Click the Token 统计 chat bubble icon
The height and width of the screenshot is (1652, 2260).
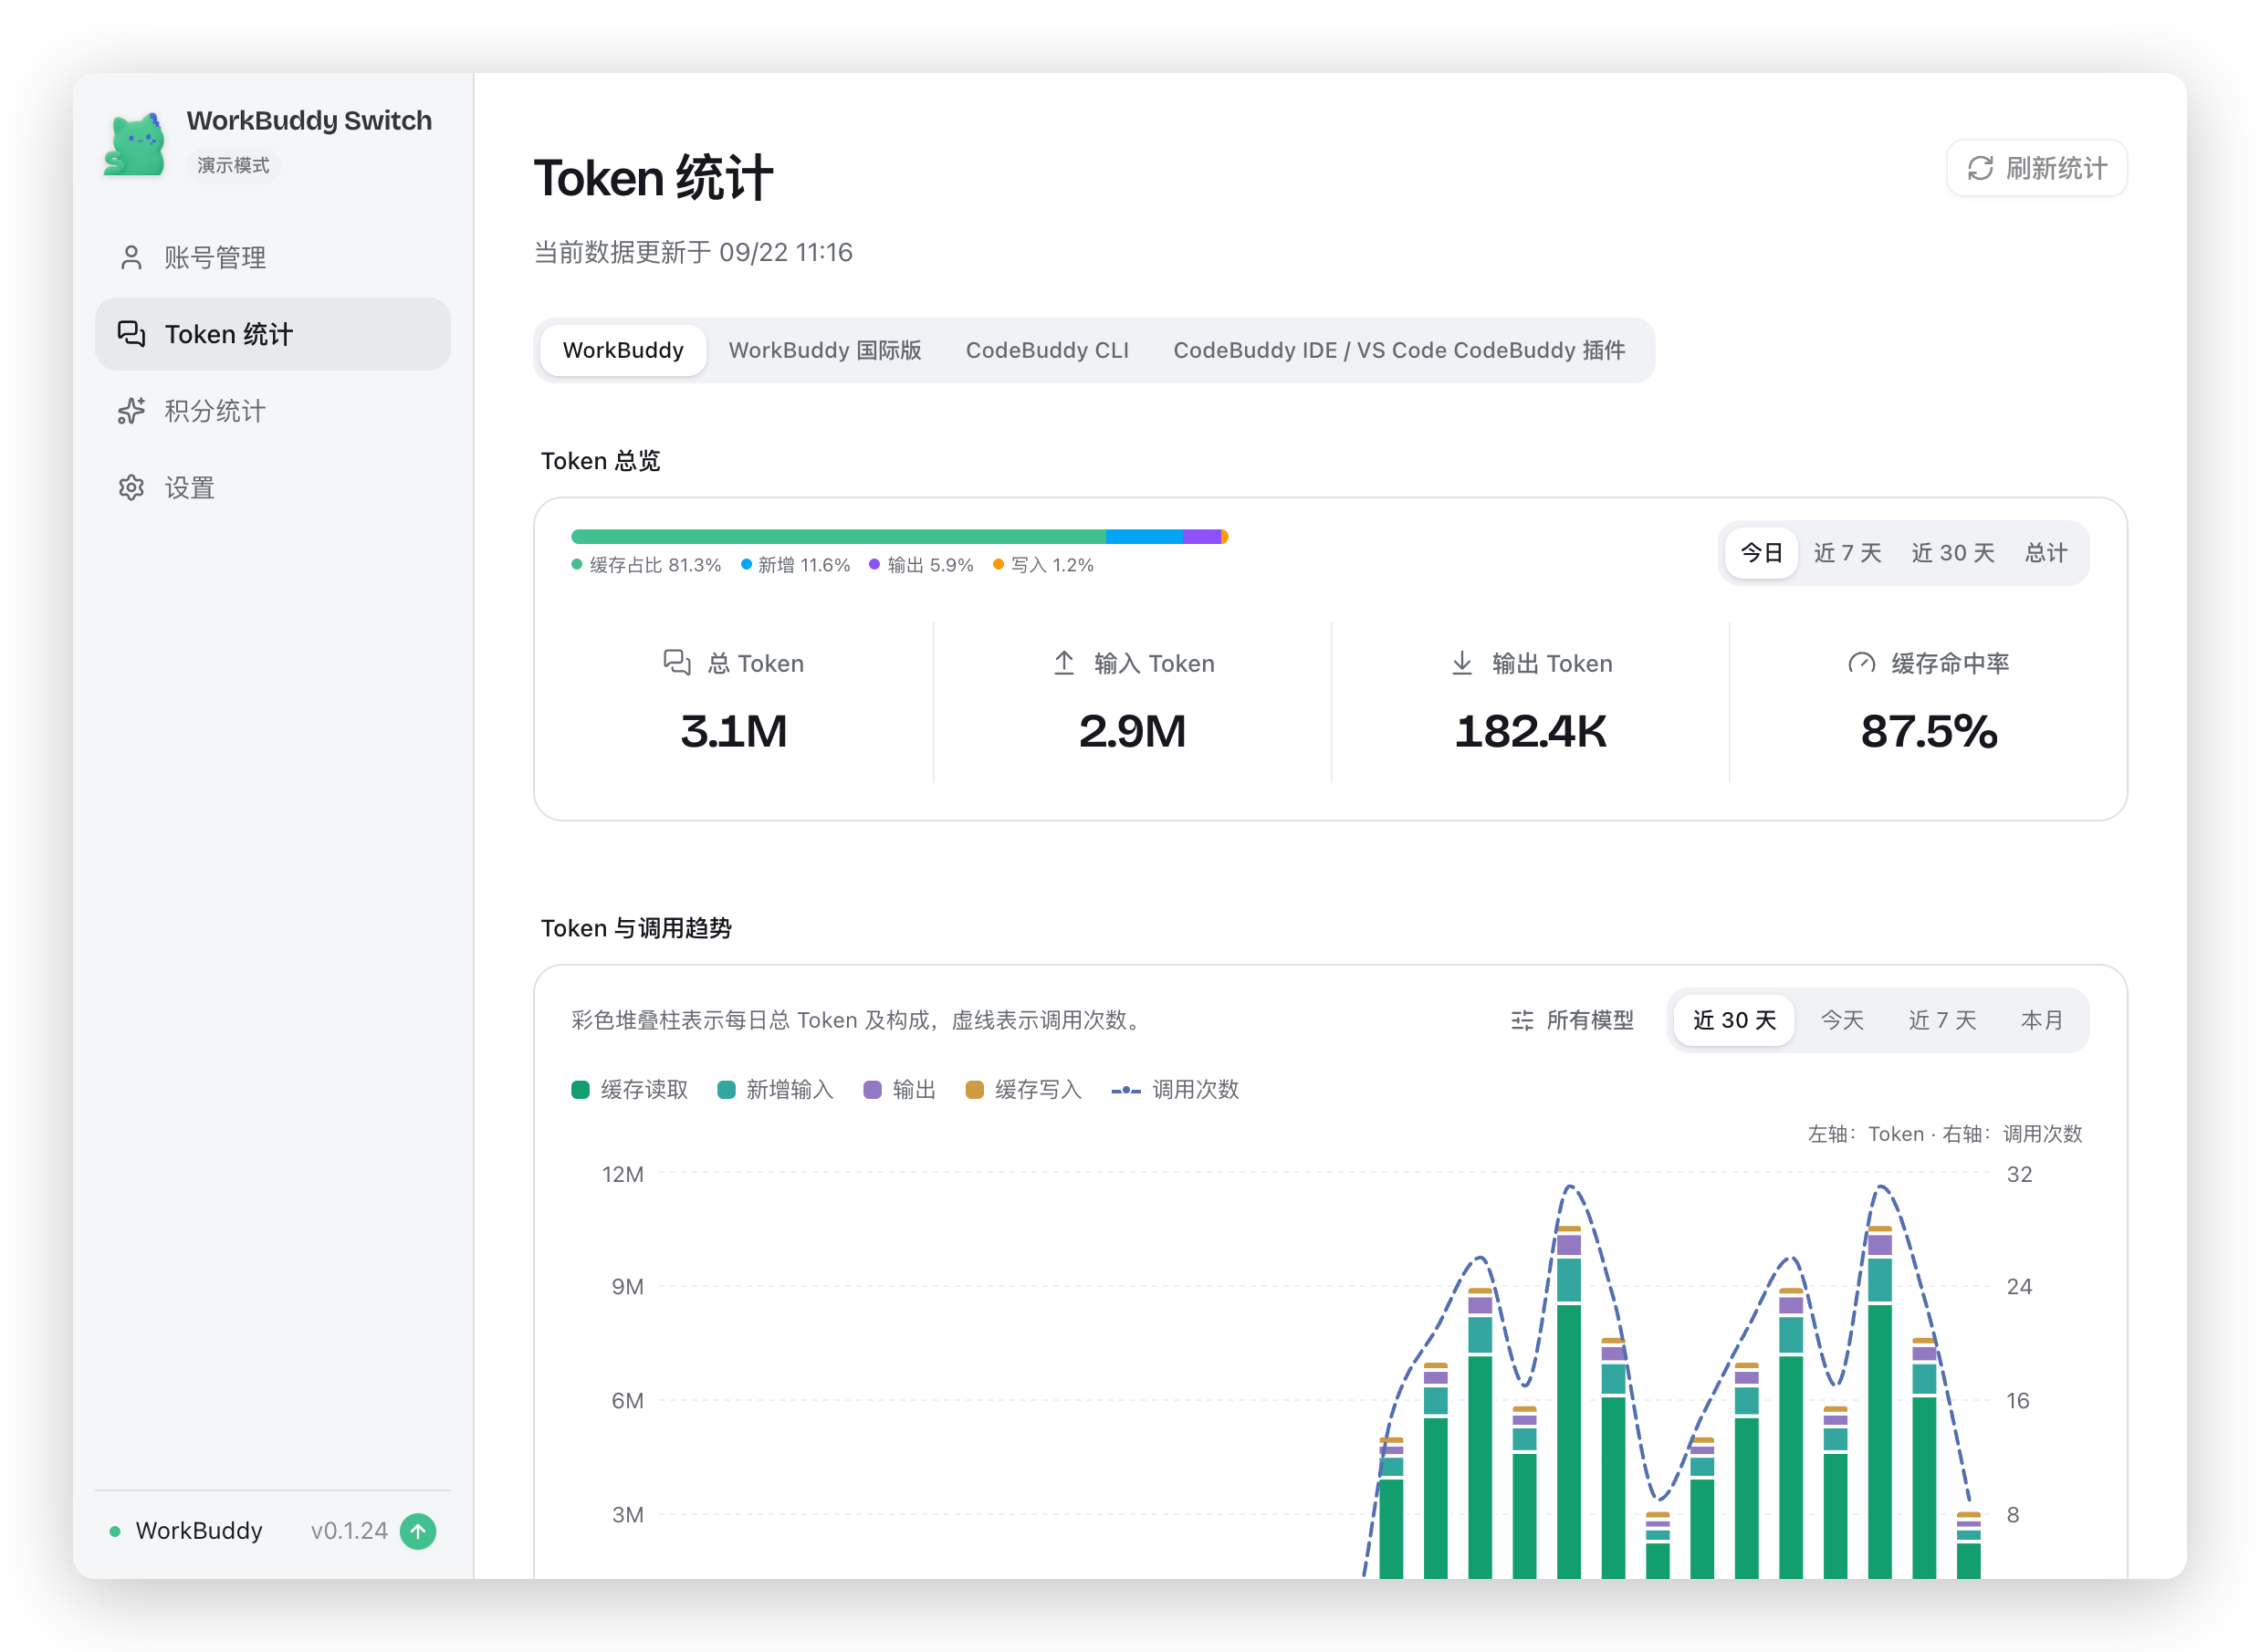(x=131, y=334)
